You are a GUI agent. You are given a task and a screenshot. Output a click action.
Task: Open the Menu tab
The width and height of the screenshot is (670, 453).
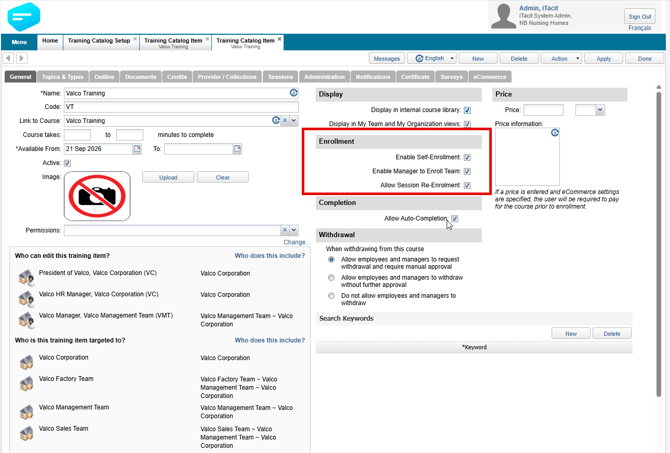[x=19, y=42]
